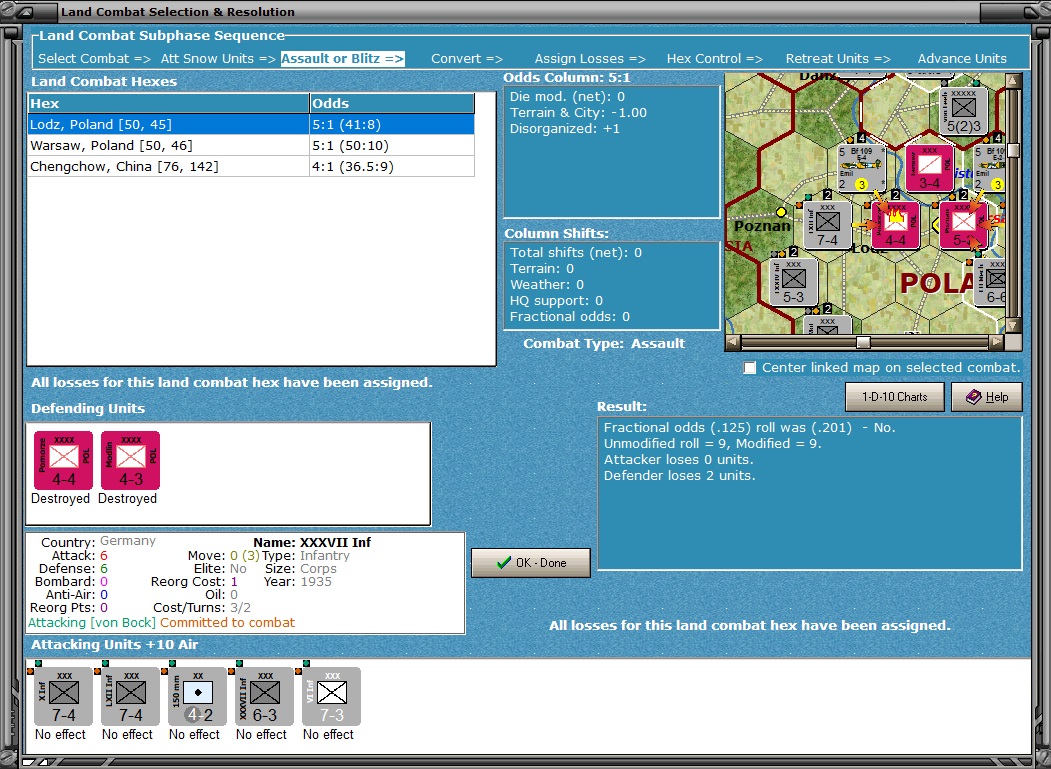Click the burning Polish 4-4 counter on map

pos(895,225)
